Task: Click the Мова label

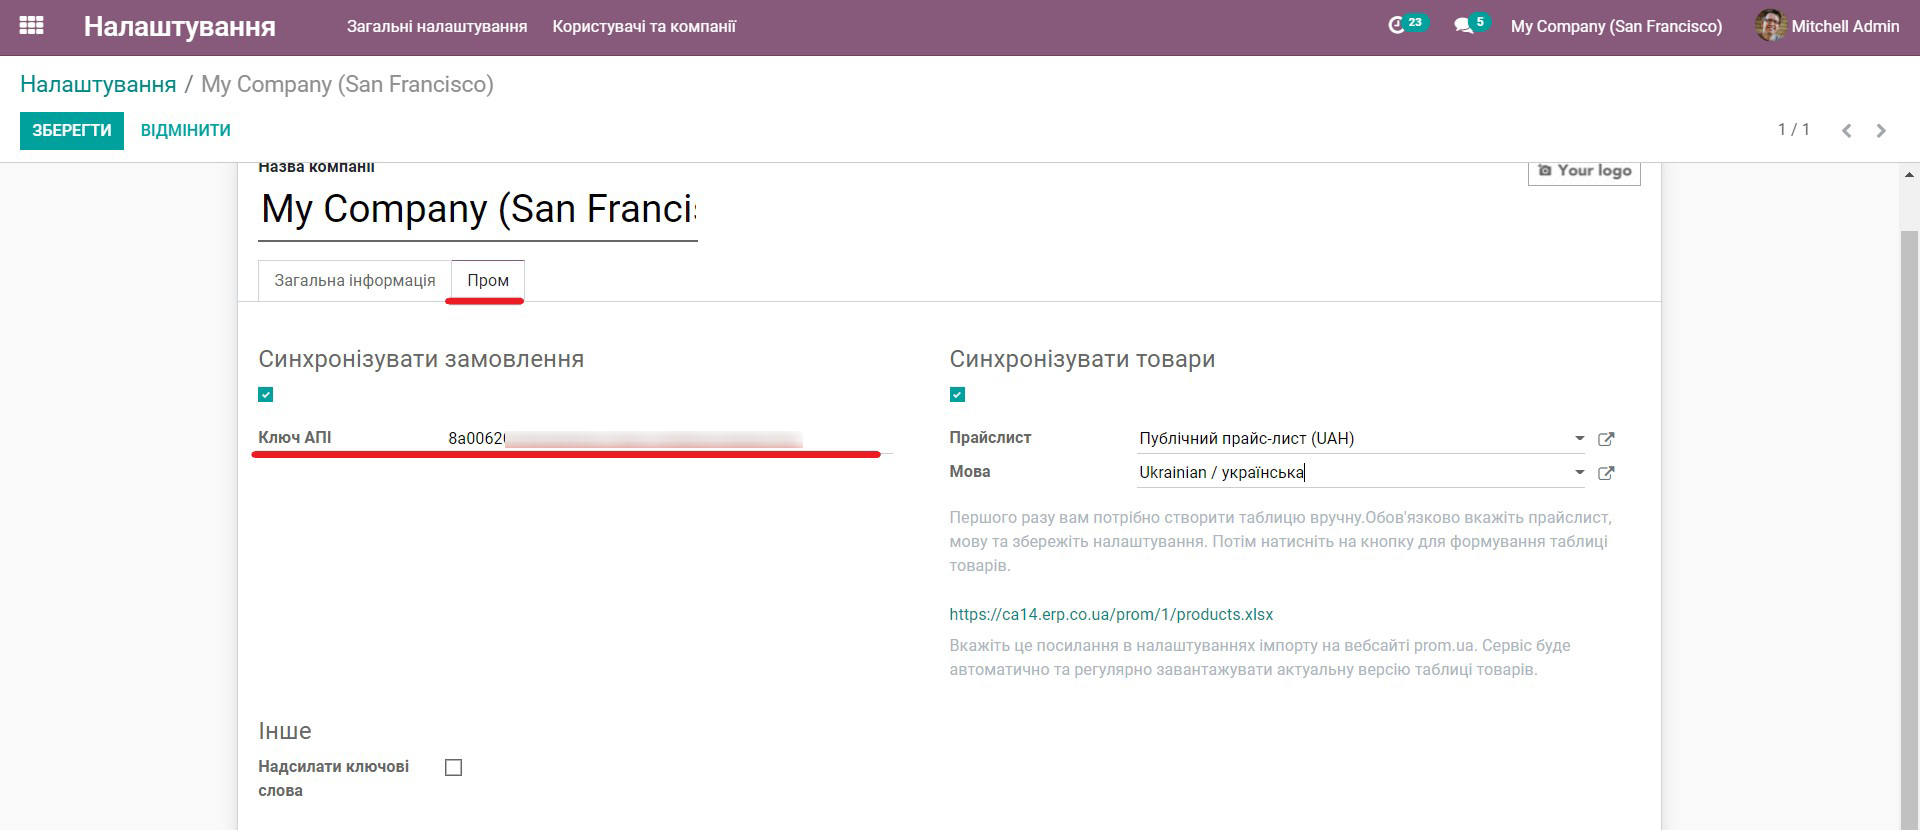Action: (x=970, y=472)
